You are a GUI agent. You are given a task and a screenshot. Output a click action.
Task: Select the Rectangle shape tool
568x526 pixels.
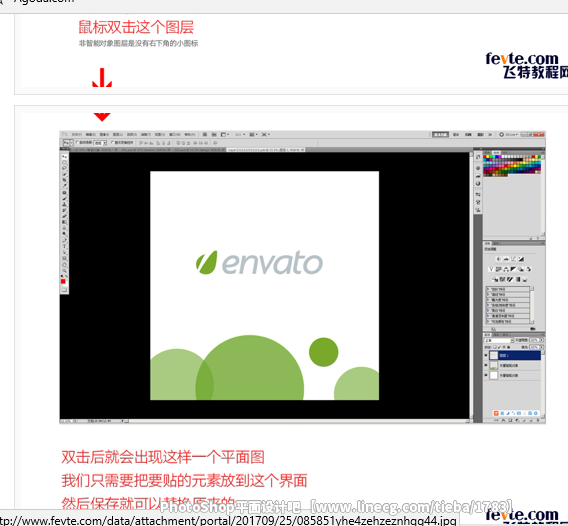point(64,258)
